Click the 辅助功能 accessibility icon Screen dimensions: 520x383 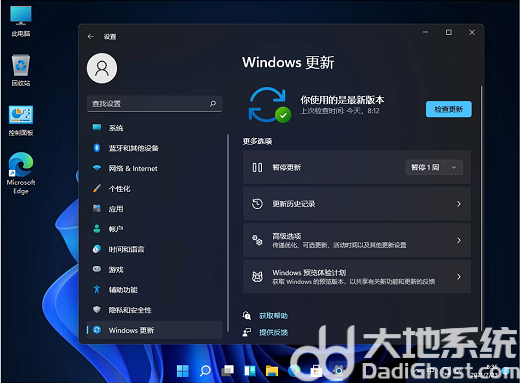(x=97, y=289)
